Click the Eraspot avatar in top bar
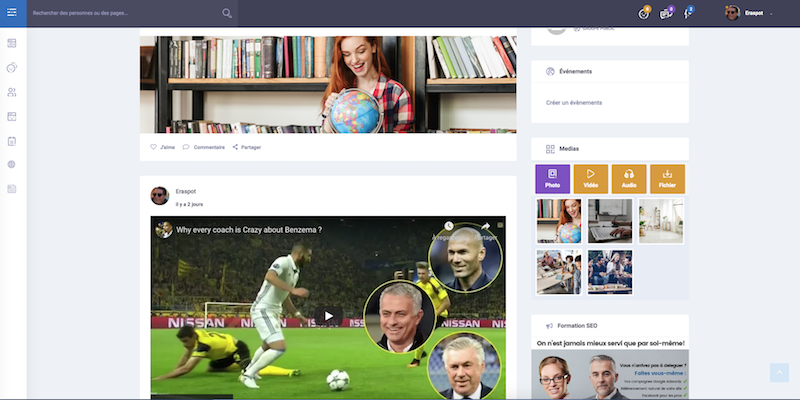This screenshot has height=400, width=800. point(732,13)
